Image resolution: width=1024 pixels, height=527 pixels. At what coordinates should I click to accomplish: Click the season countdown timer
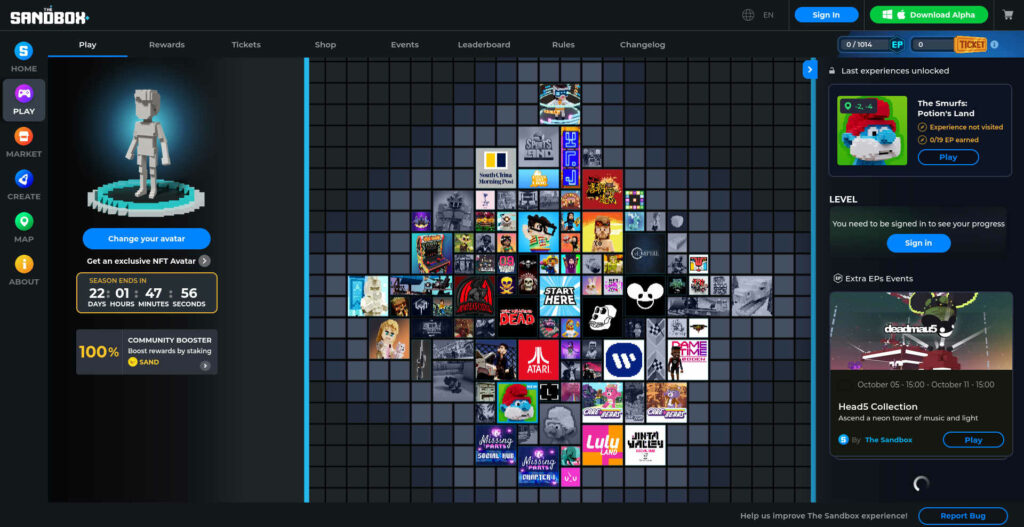click(147, 293)
